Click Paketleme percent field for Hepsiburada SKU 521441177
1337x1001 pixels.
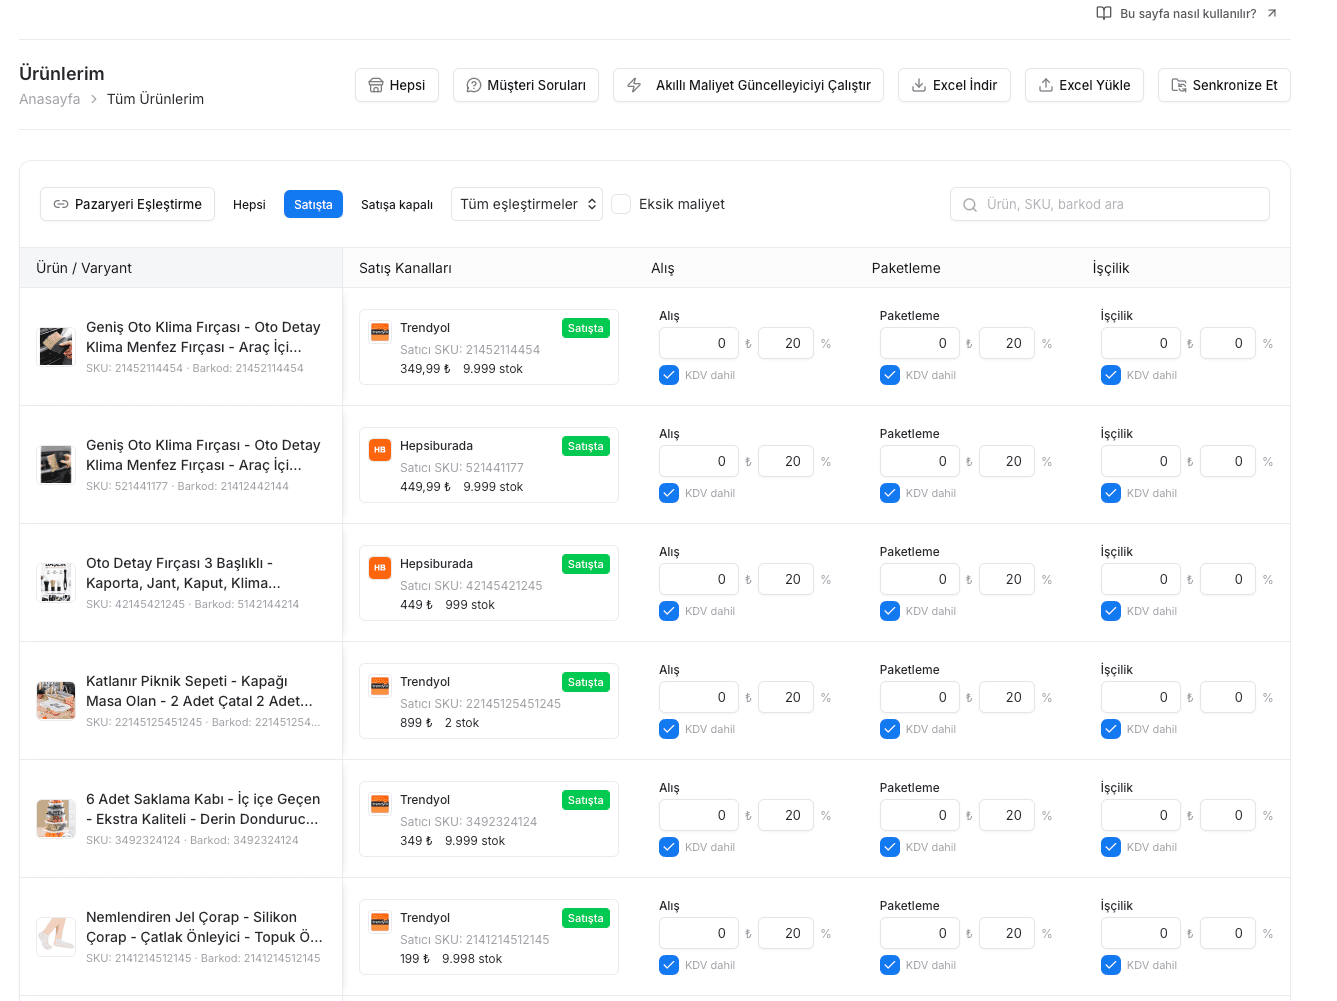click(1007, 461)
